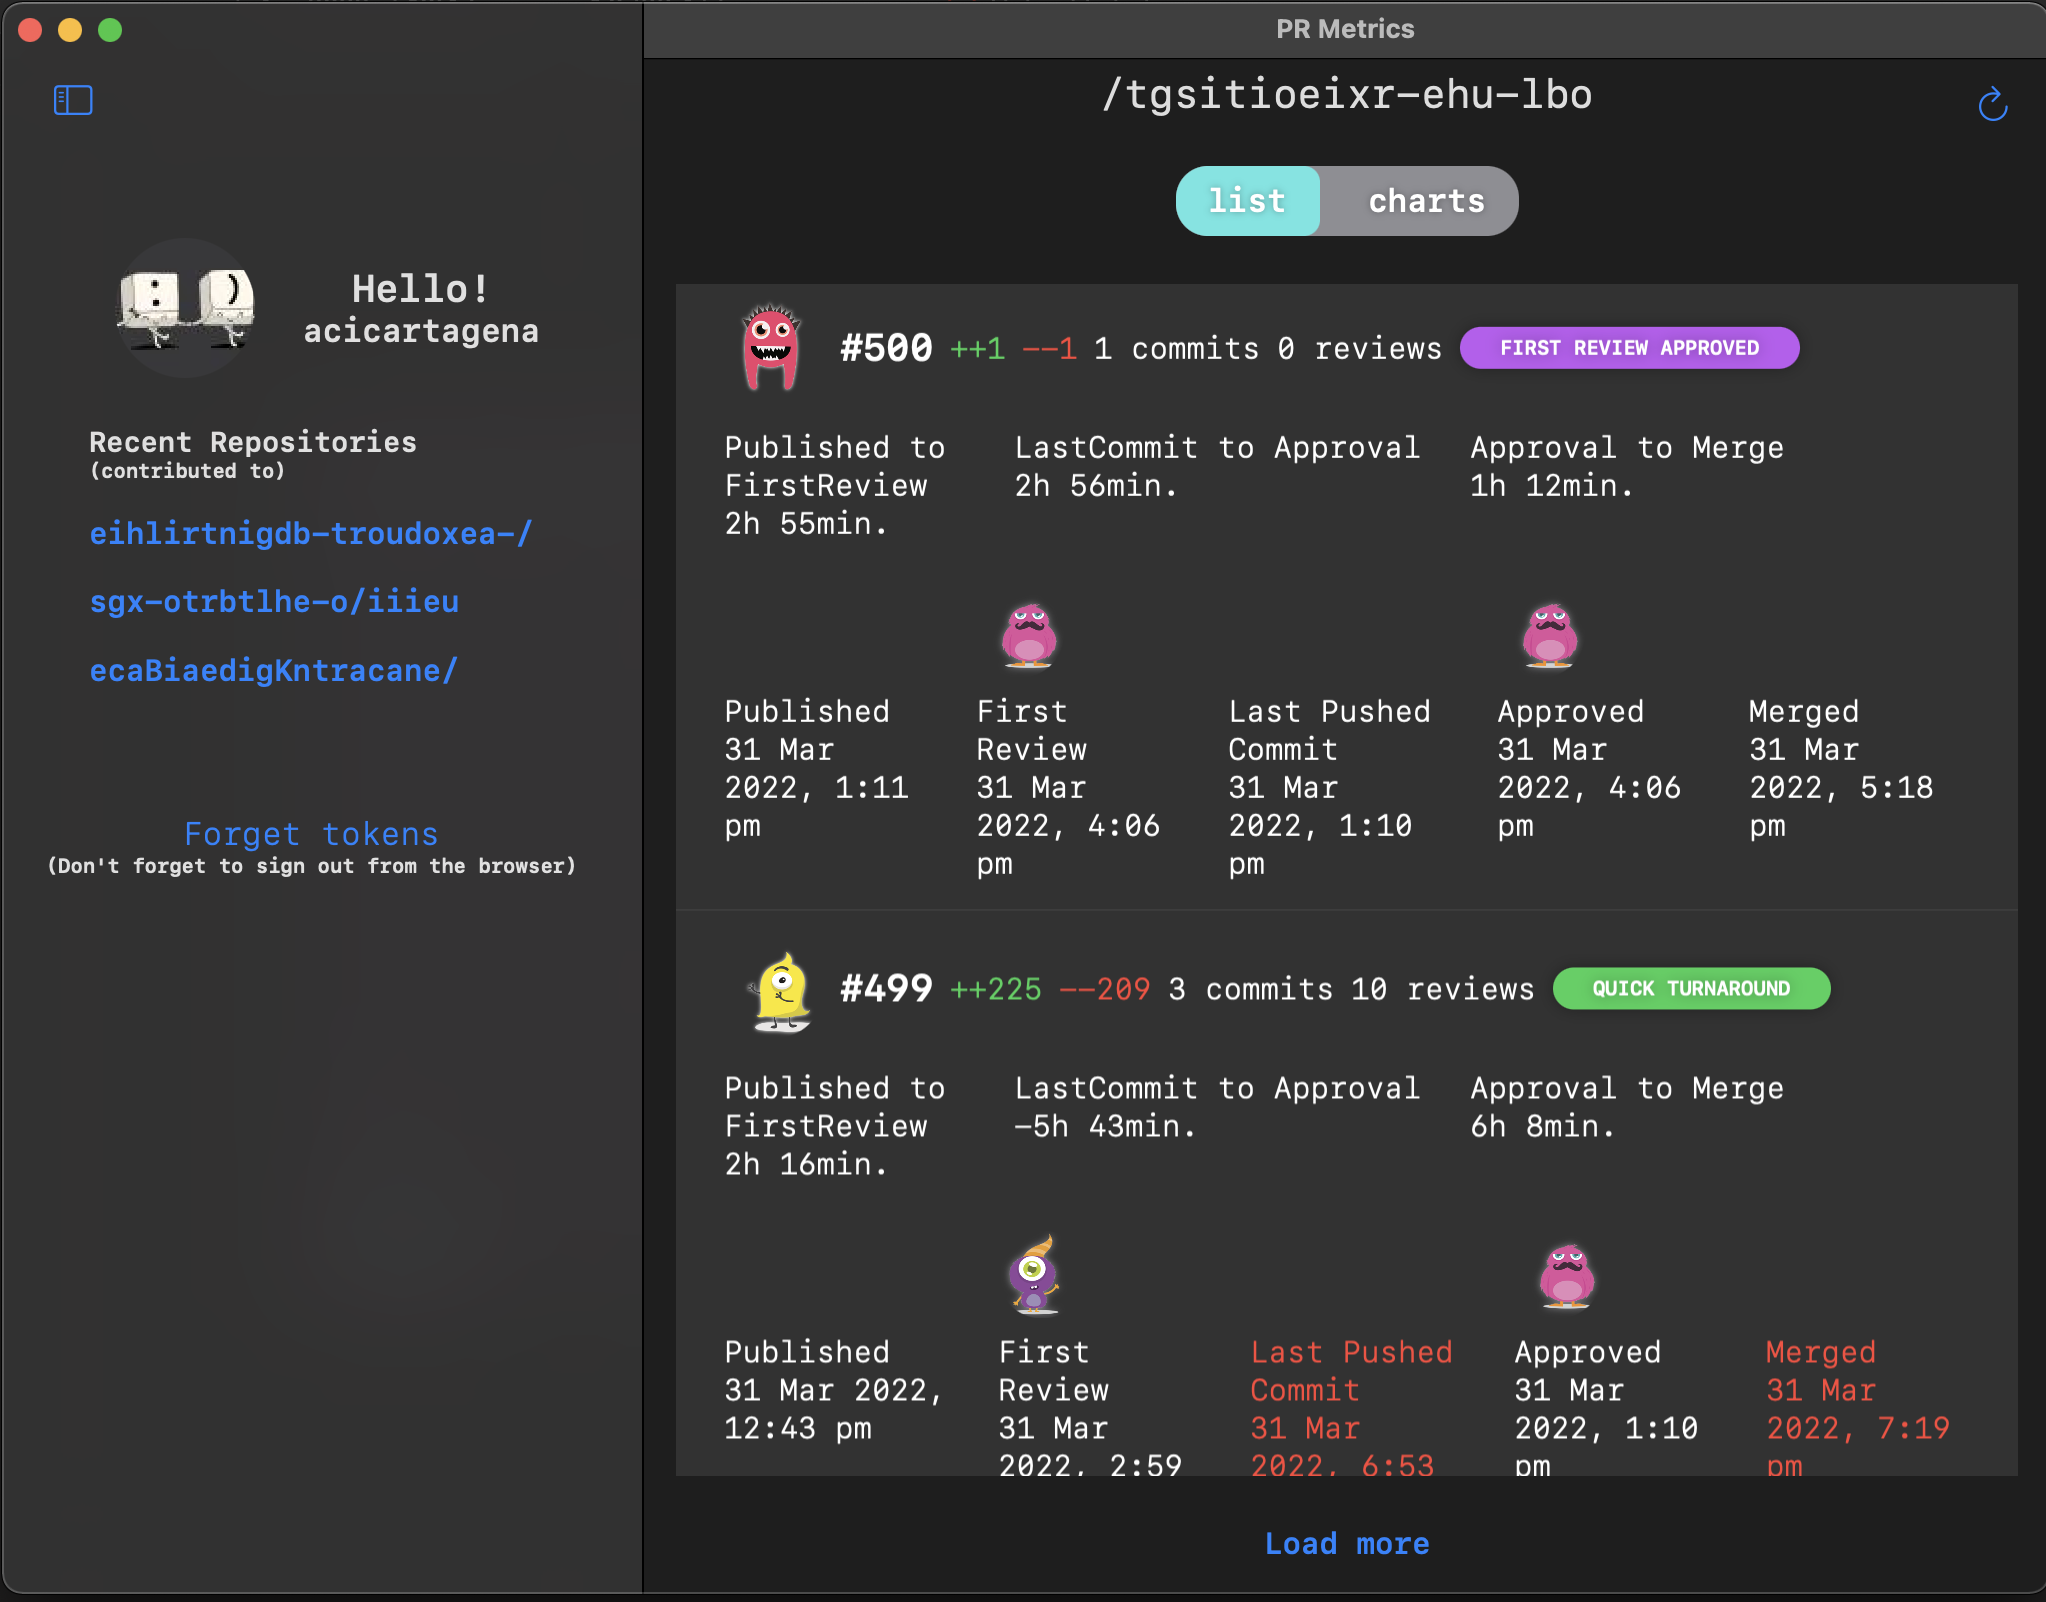The height and width of the screenshot is (1602, 2046).
Task: Toggle the sidebar panel icon
Action: coord(73,100)
